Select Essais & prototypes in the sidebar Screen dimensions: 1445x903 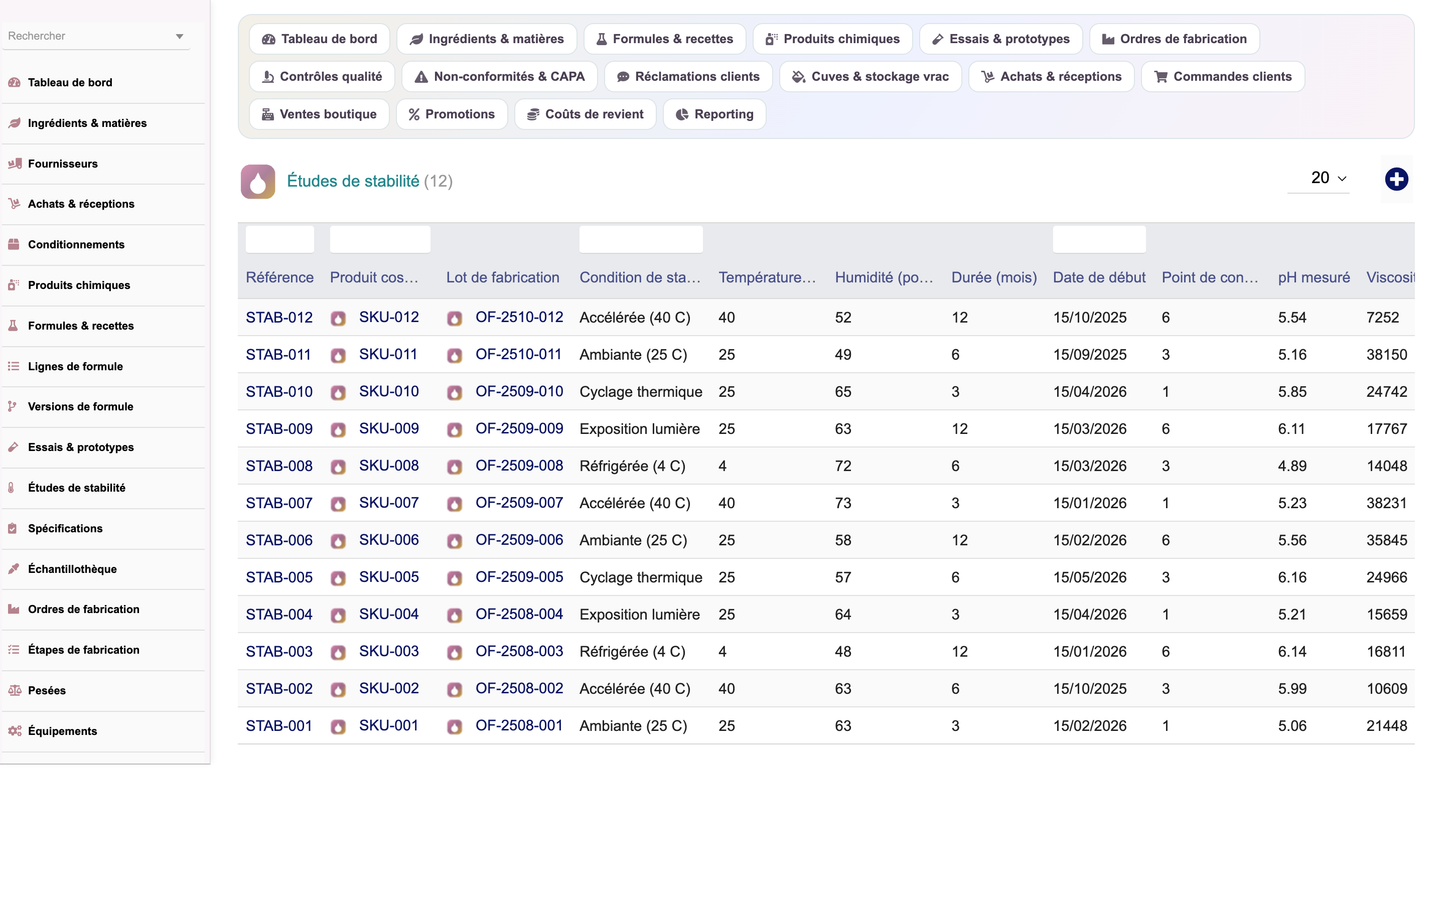[81, 448]
